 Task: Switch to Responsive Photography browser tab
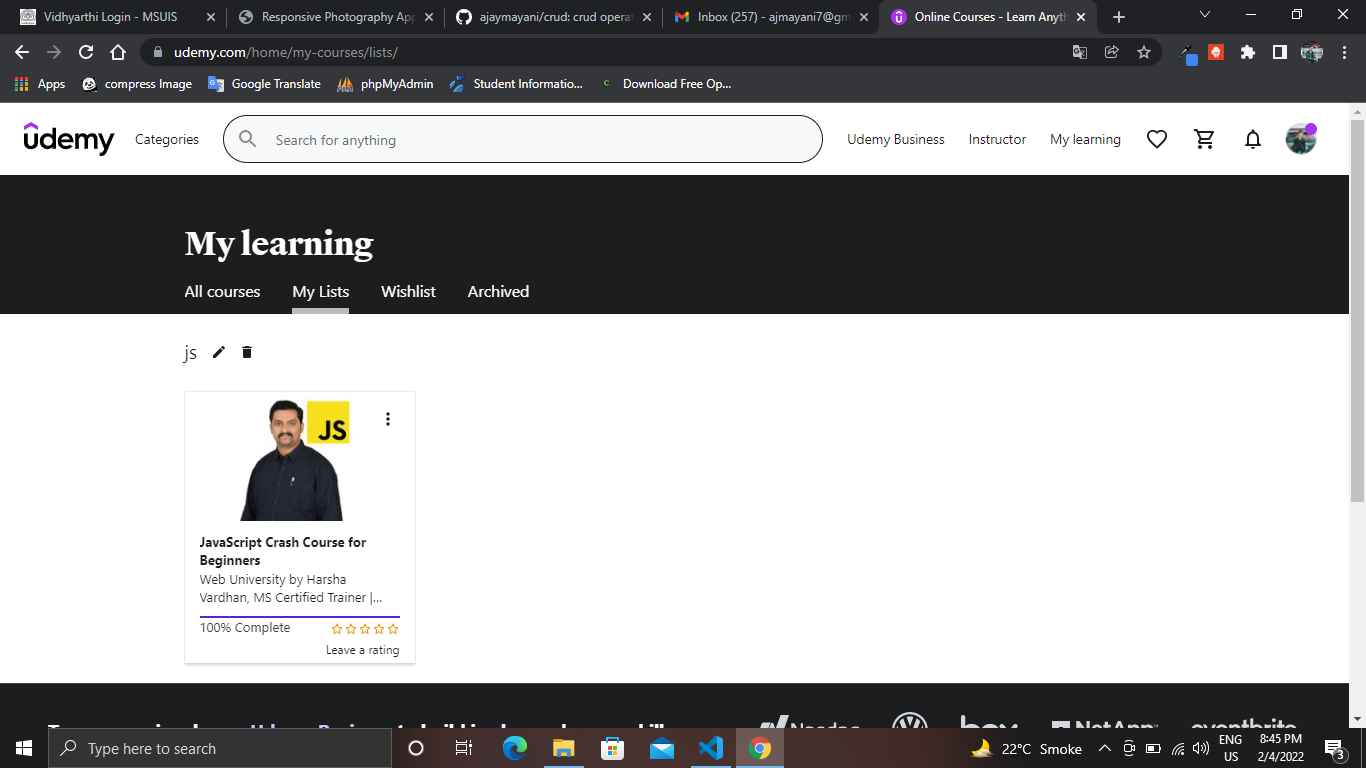coord(335,17)
